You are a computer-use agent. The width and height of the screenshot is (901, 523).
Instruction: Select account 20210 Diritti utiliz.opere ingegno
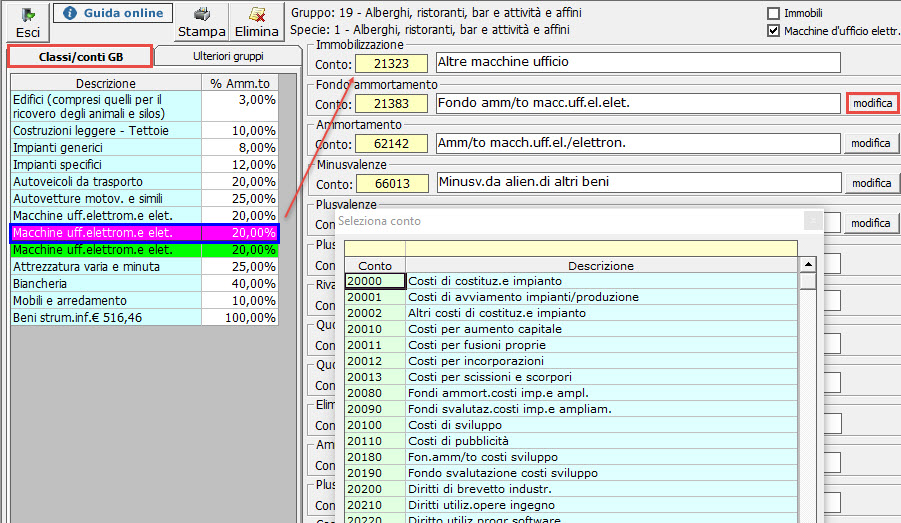coord(571,505)
